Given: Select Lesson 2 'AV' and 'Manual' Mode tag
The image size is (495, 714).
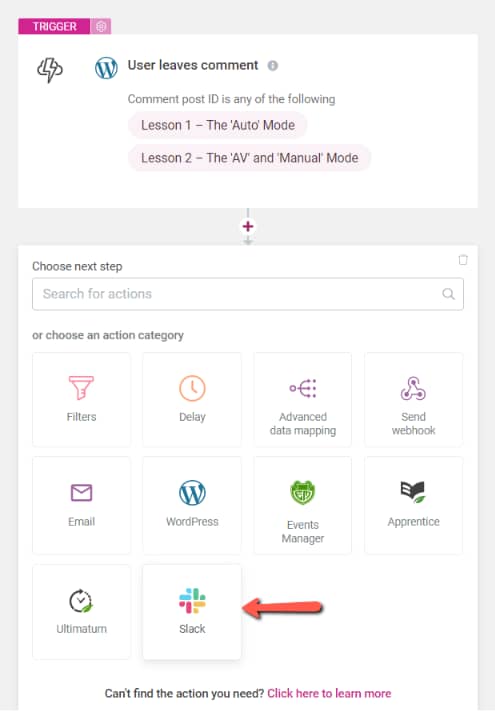Looking at the screenshot, I should (x=250, y=158).
